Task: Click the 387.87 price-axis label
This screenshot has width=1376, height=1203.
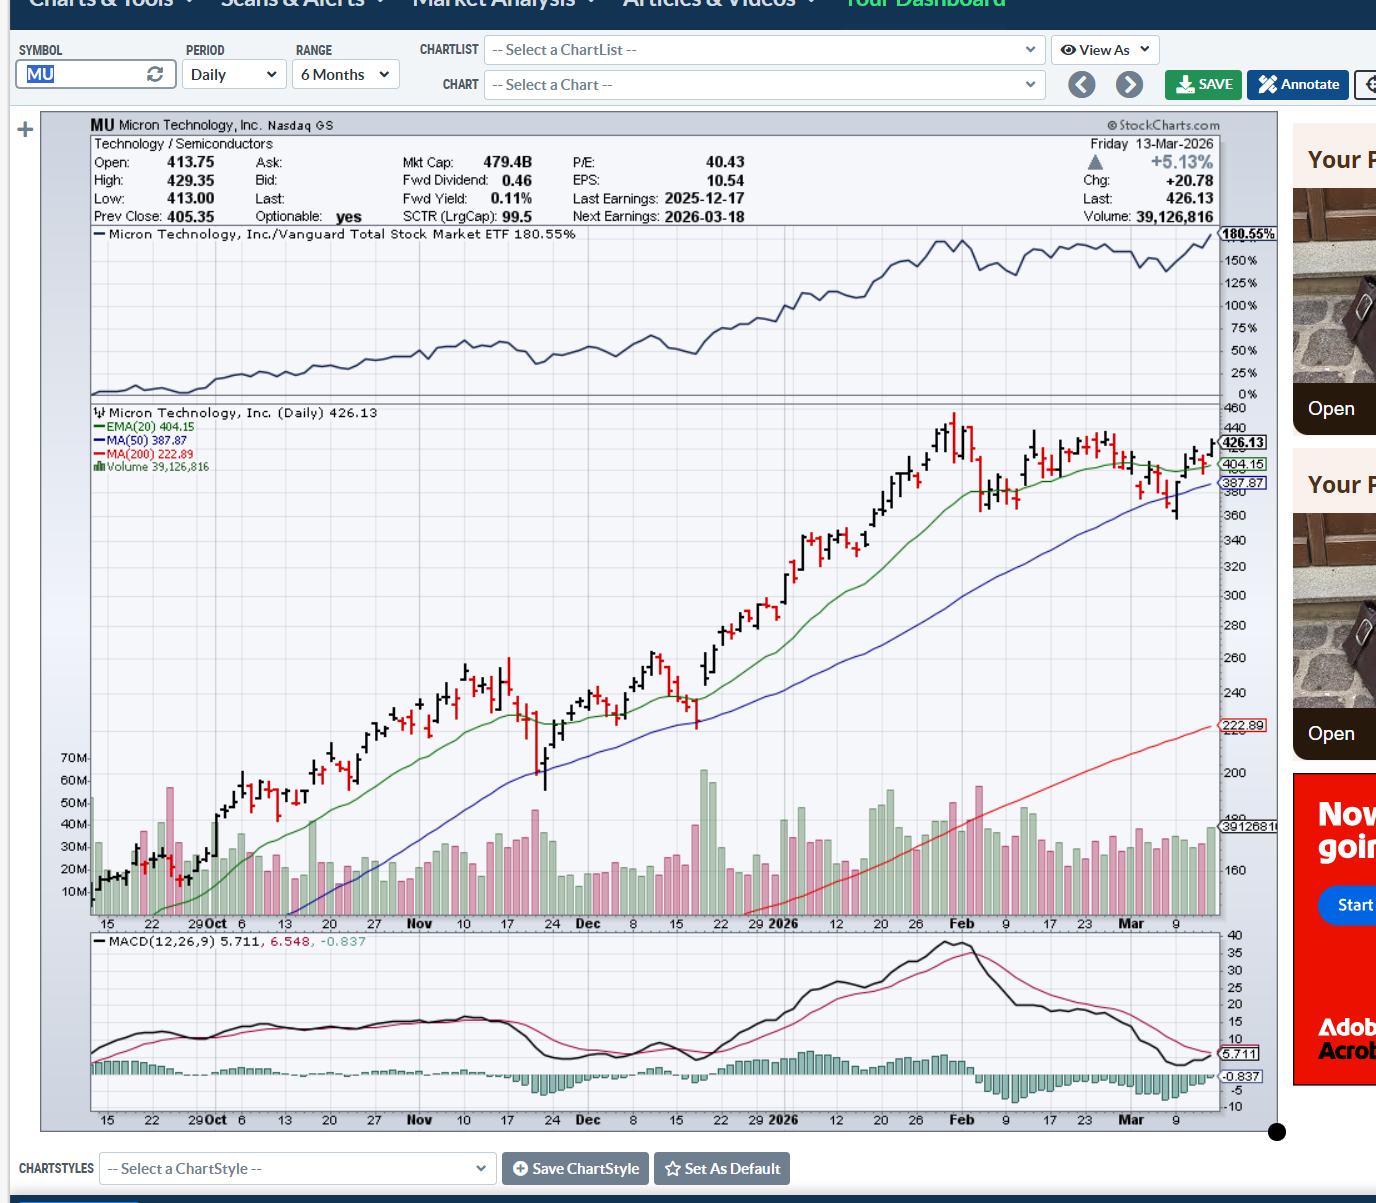Action: pos(1244,483)
